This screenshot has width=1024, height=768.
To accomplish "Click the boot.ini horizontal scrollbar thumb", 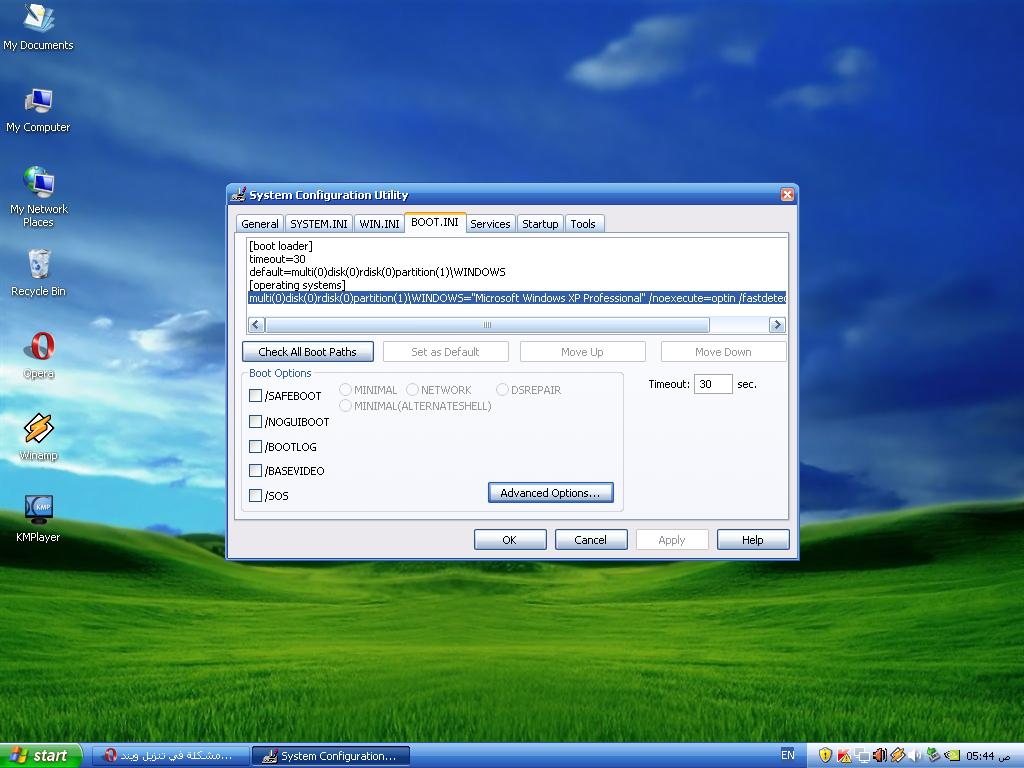I will coord(487,325).
